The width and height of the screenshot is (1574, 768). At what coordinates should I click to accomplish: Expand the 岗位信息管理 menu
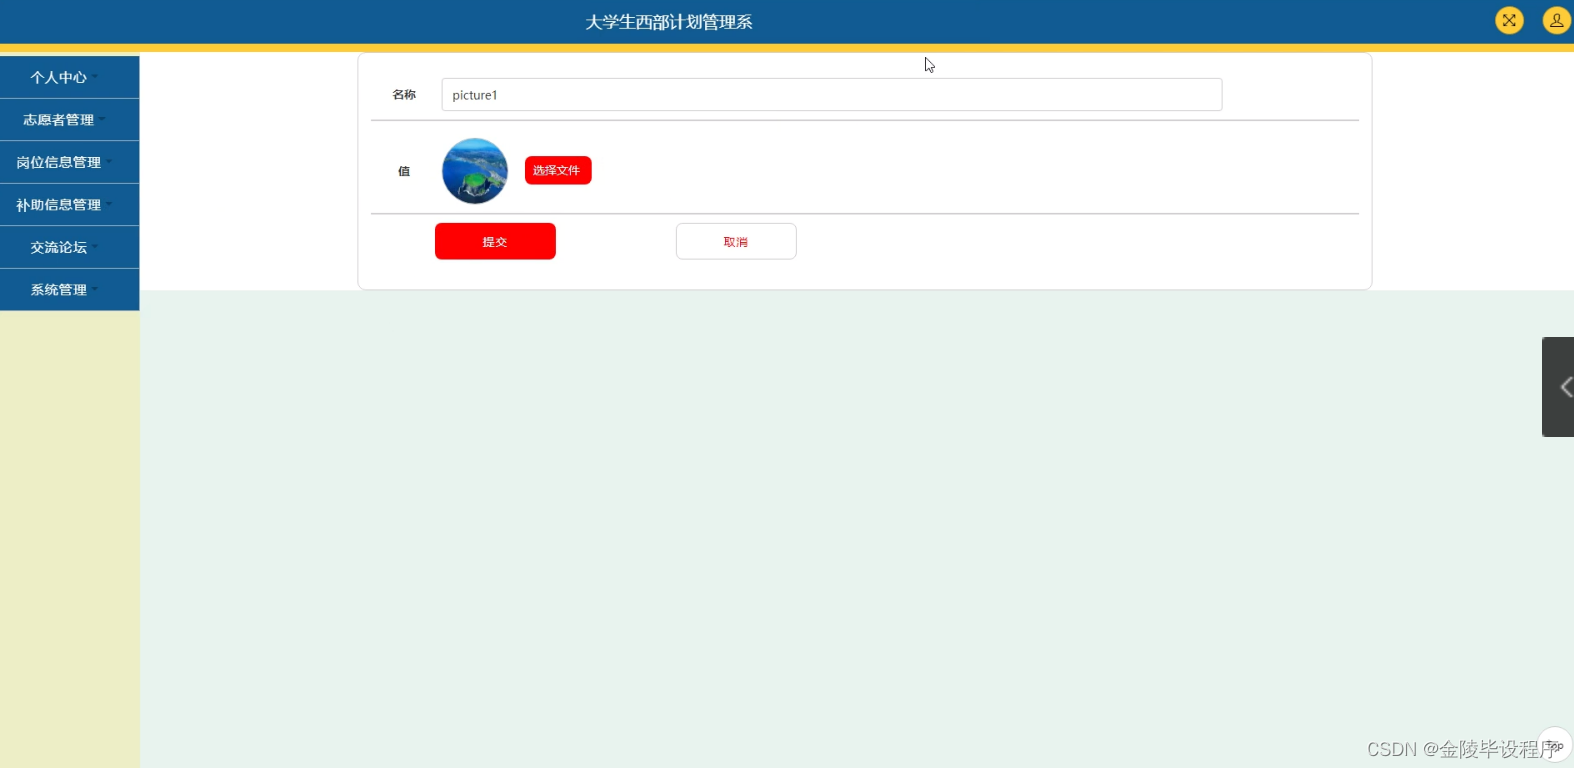click(69, 162)
